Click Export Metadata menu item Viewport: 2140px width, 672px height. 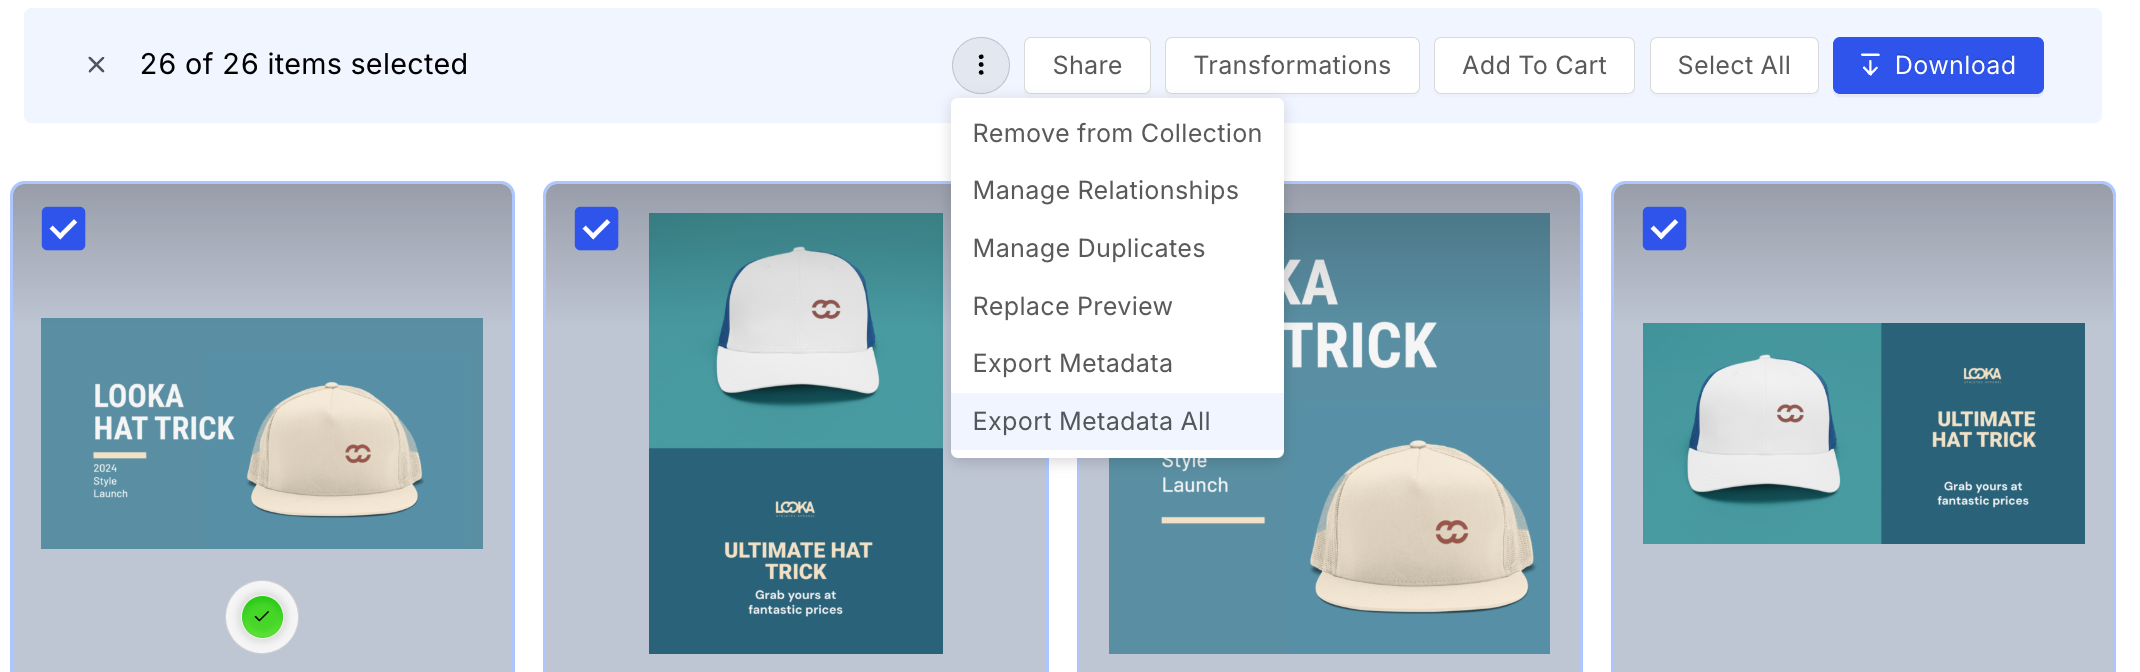coord(1072,363)
